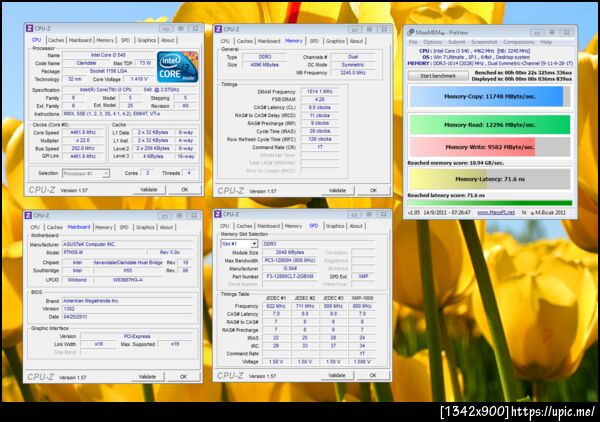This screenshot has height=422, width=600.
Task: Select the CPU tab in the Memory-tab window
Action: [x=225, y=41]
